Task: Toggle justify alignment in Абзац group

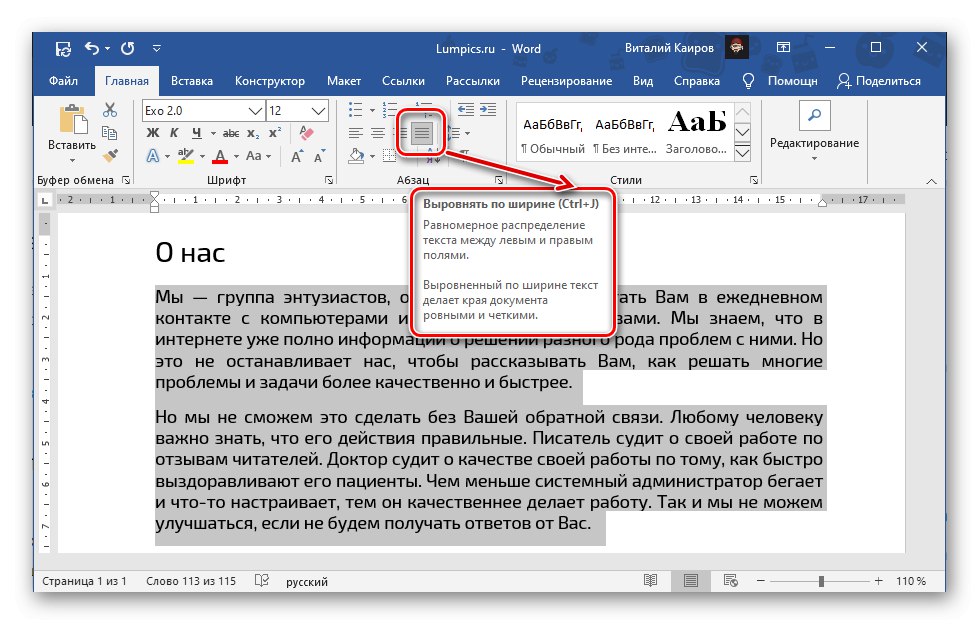Action: pos(419,131)
